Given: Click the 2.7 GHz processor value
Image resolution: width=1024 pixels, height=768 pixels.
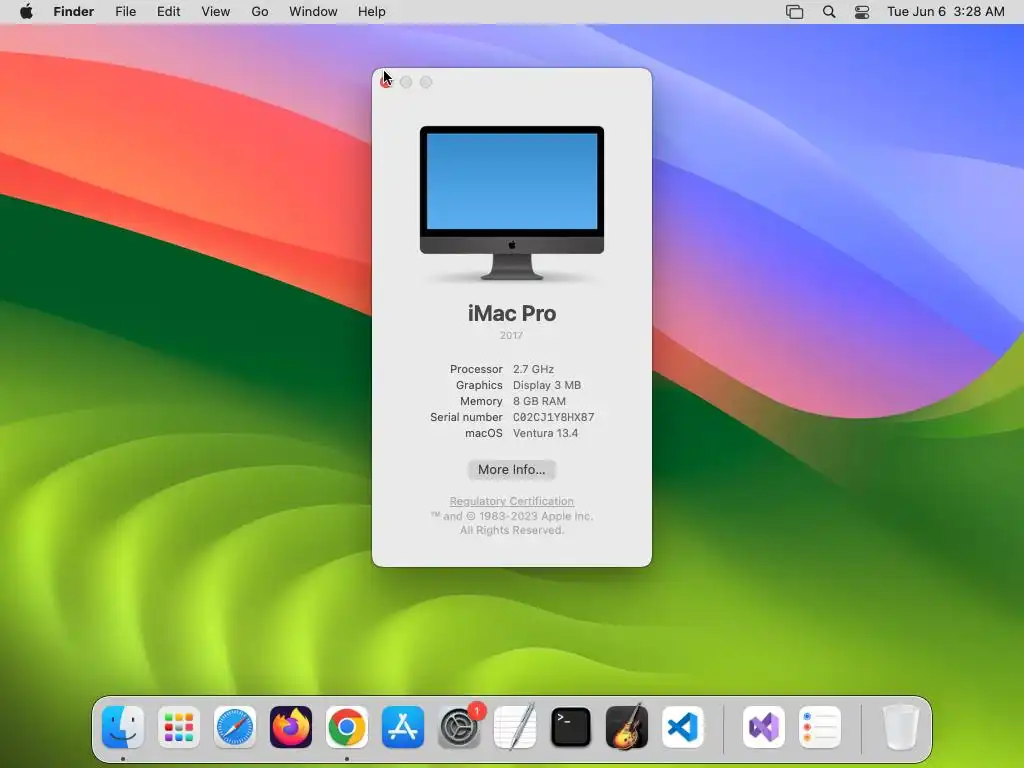Looking at the screenshot, I should (533, 369).
